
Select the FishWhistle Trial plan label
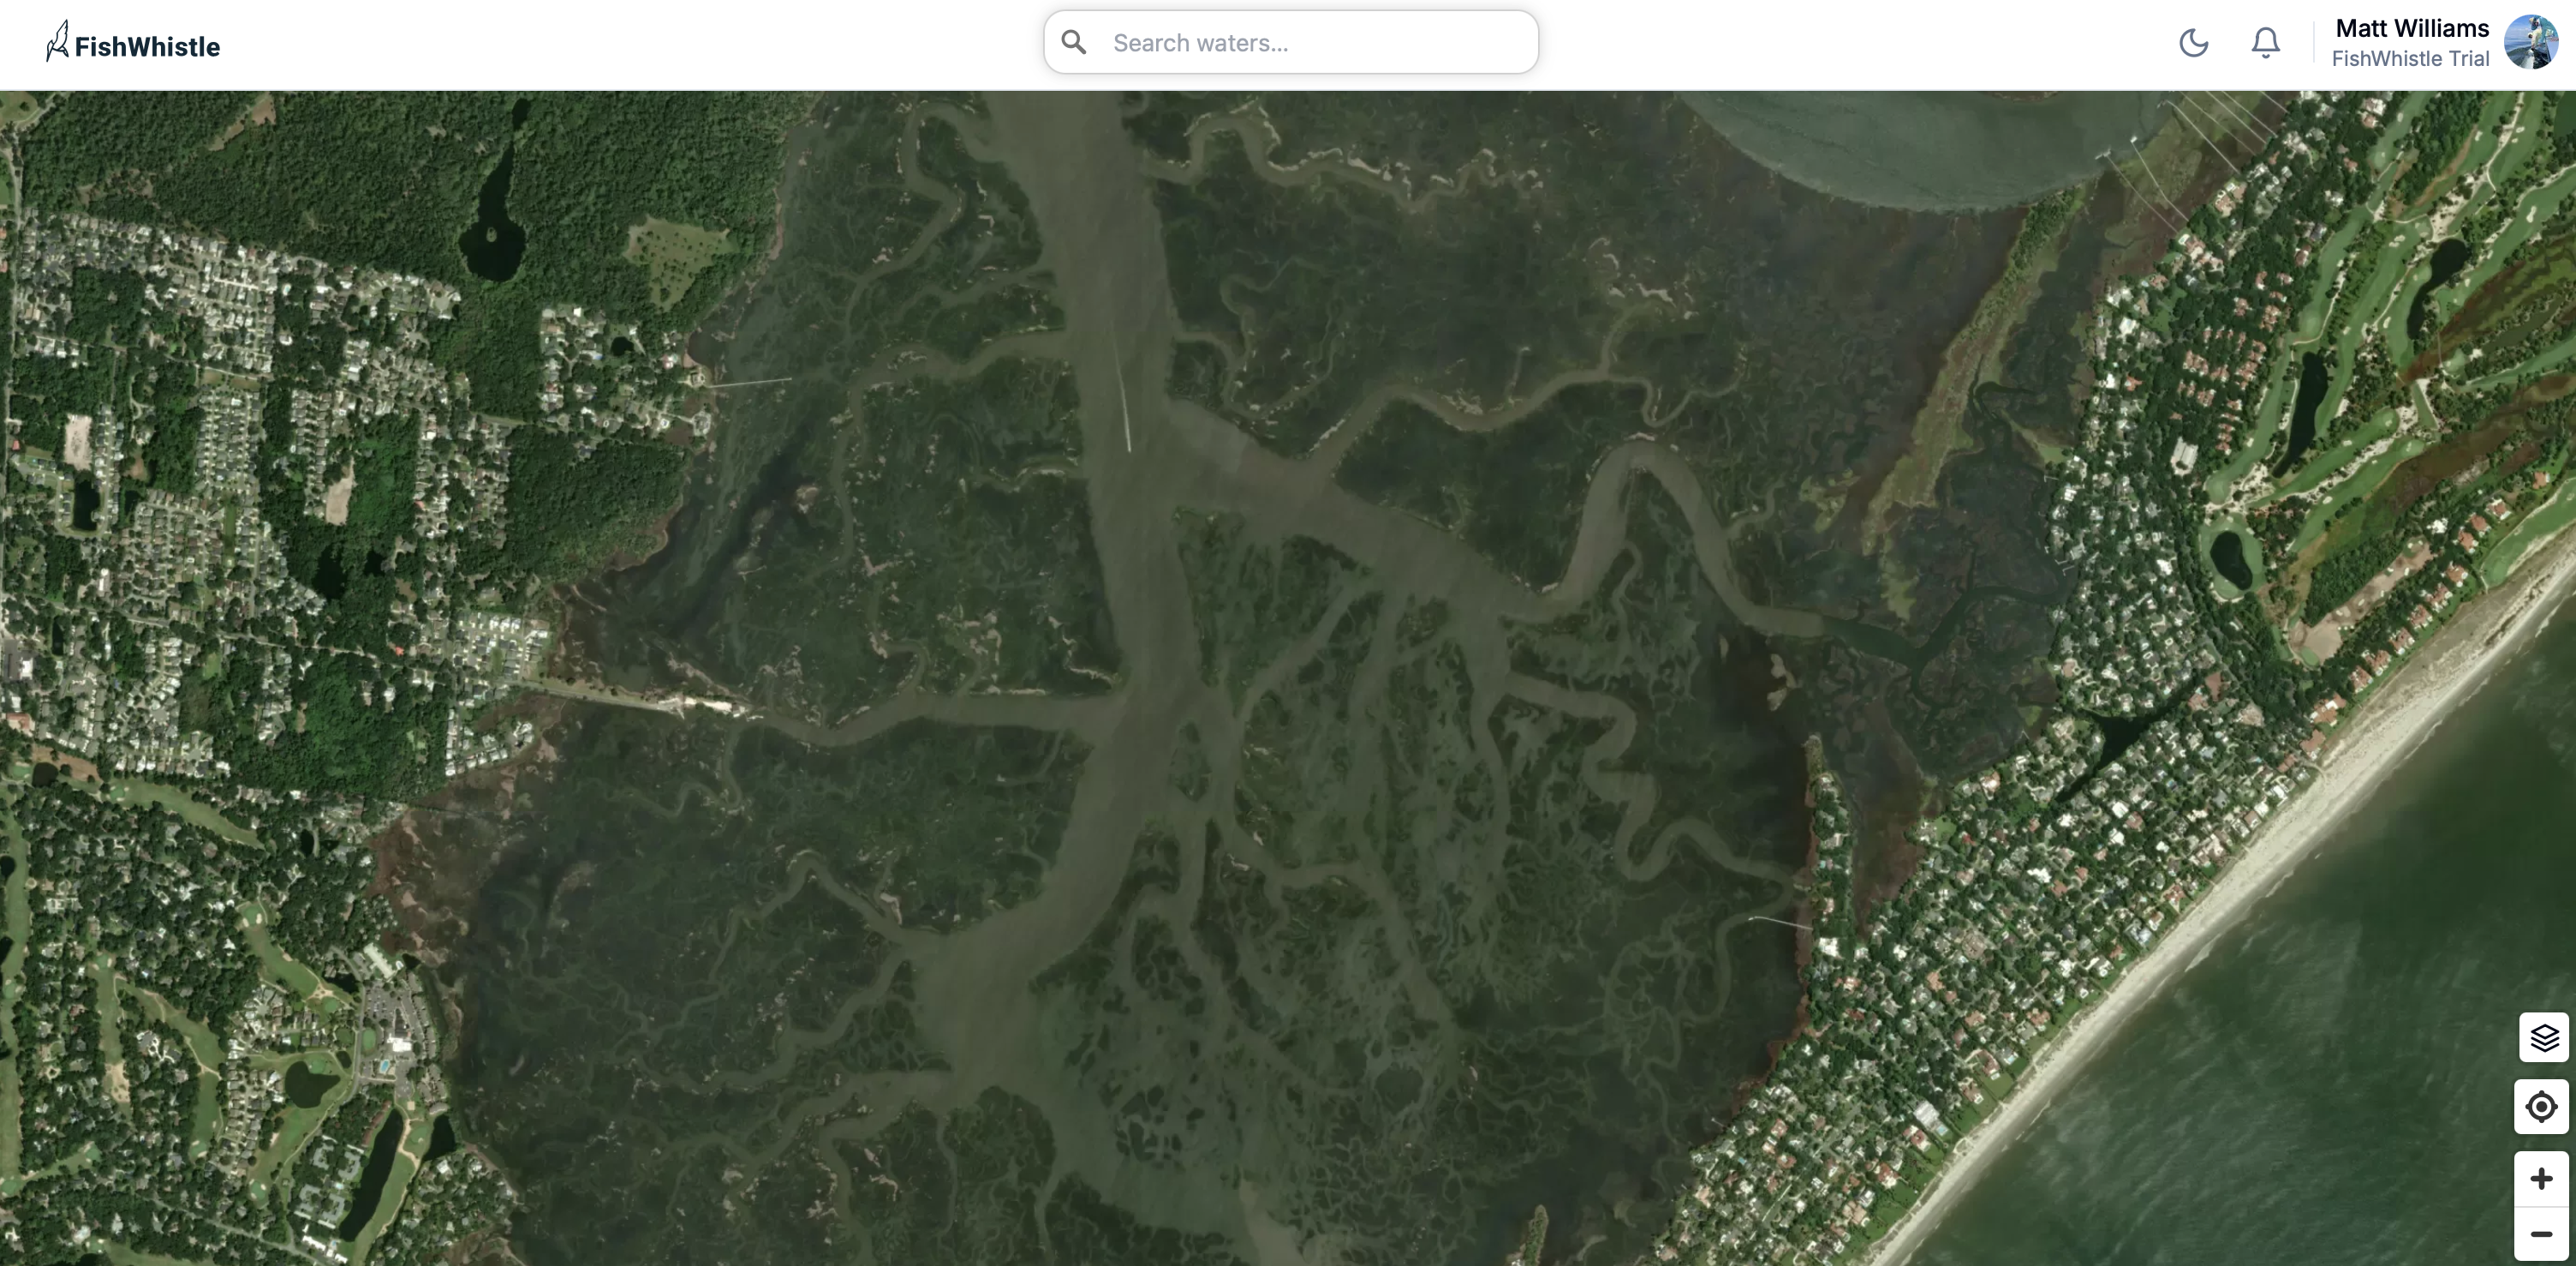(2410, 59)
